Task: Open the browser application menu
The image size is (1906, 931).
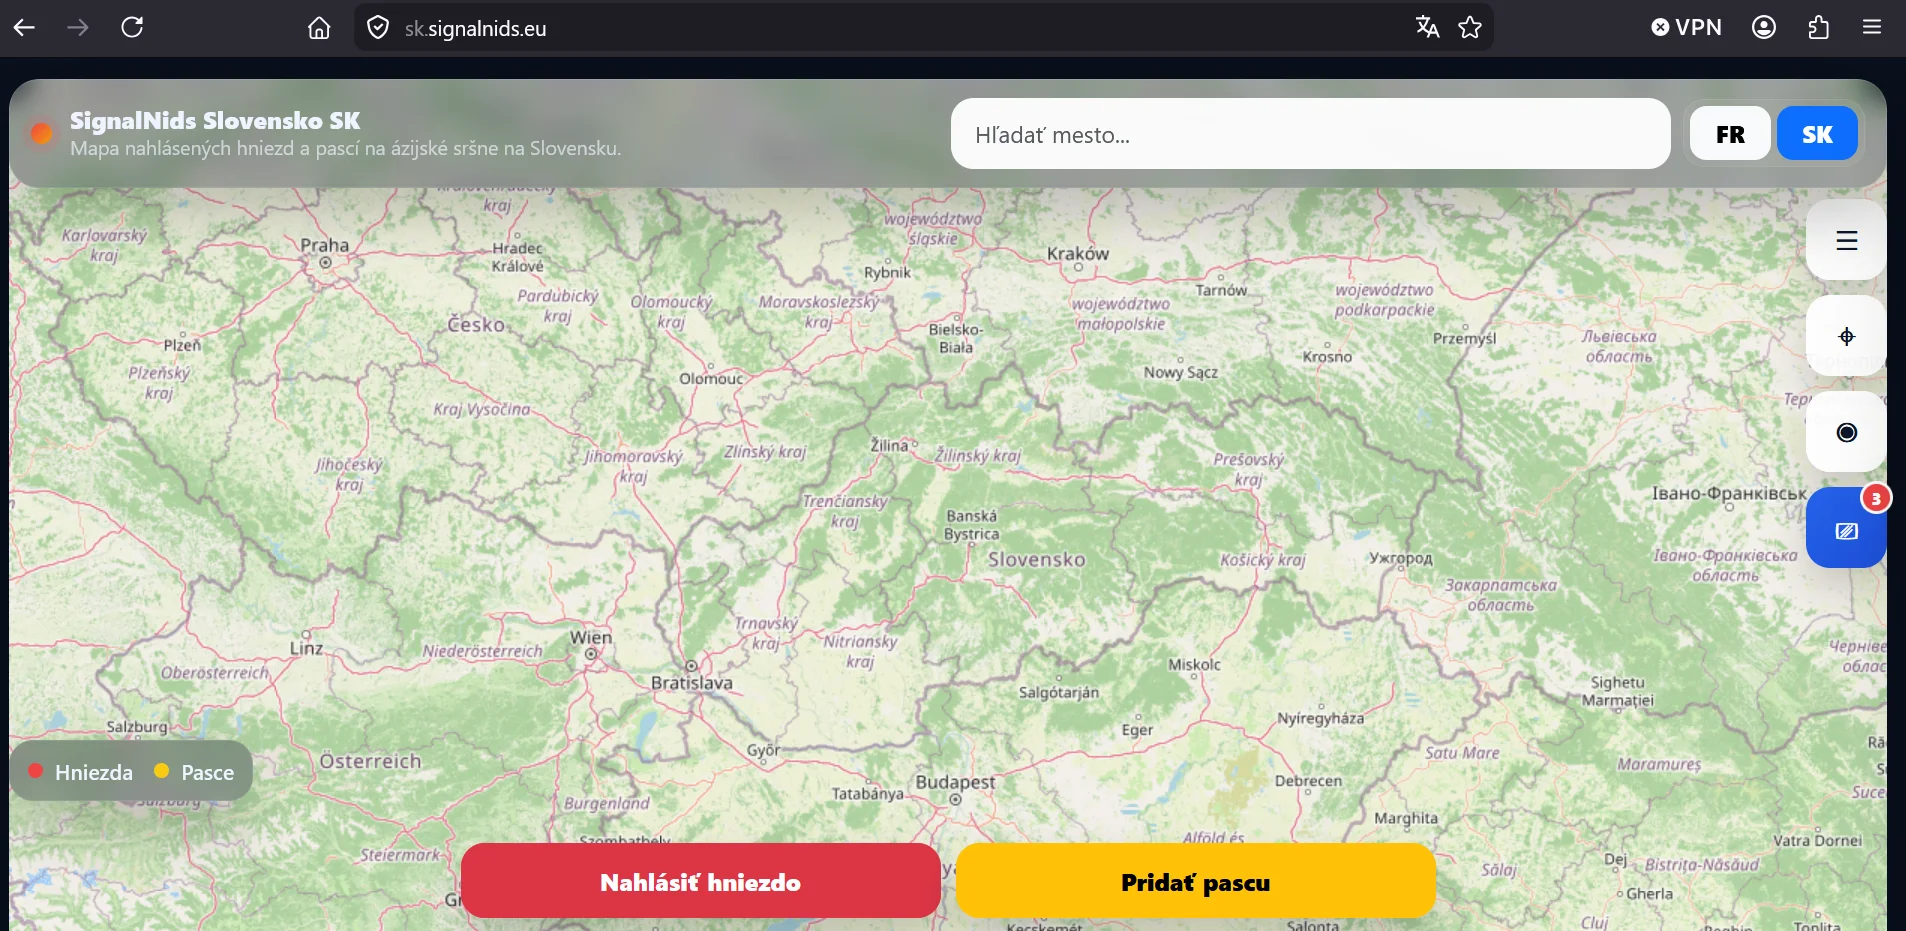Action: click(x=1872, y=28)
